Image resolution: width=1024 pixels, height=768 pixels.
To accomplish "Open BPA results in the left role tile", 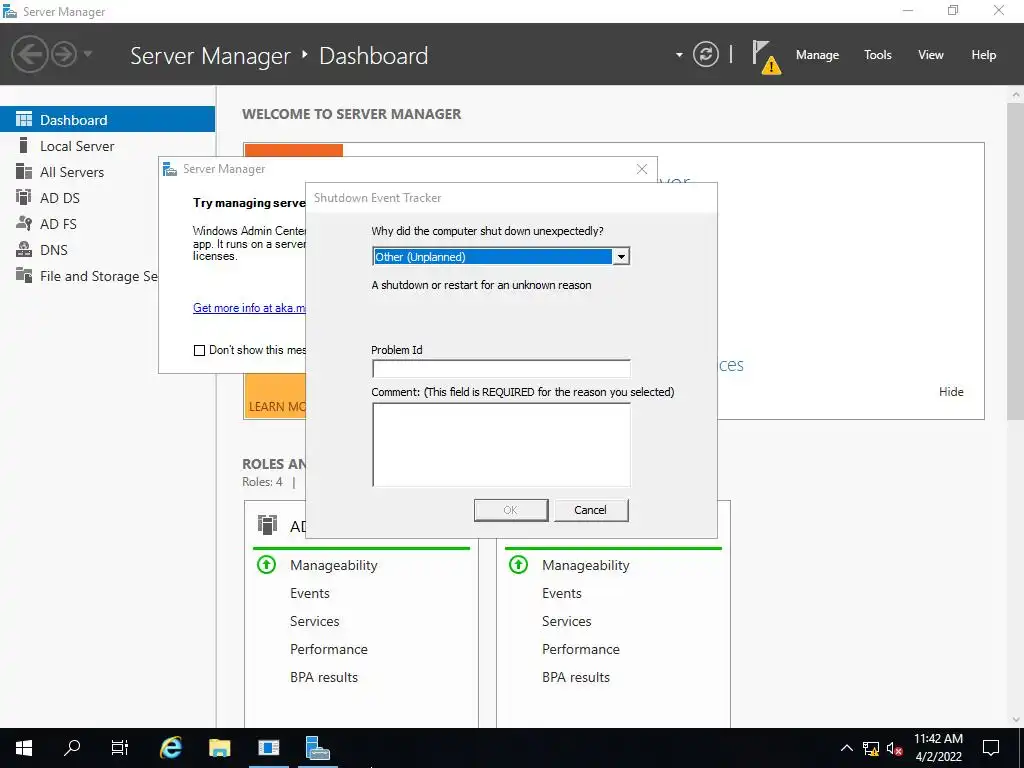I will pos(324,677).
